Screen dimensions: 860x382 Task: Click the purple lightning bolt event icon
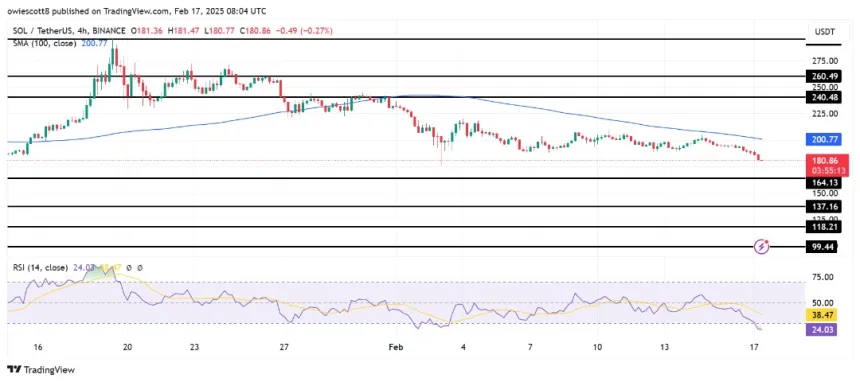[761, 247]
